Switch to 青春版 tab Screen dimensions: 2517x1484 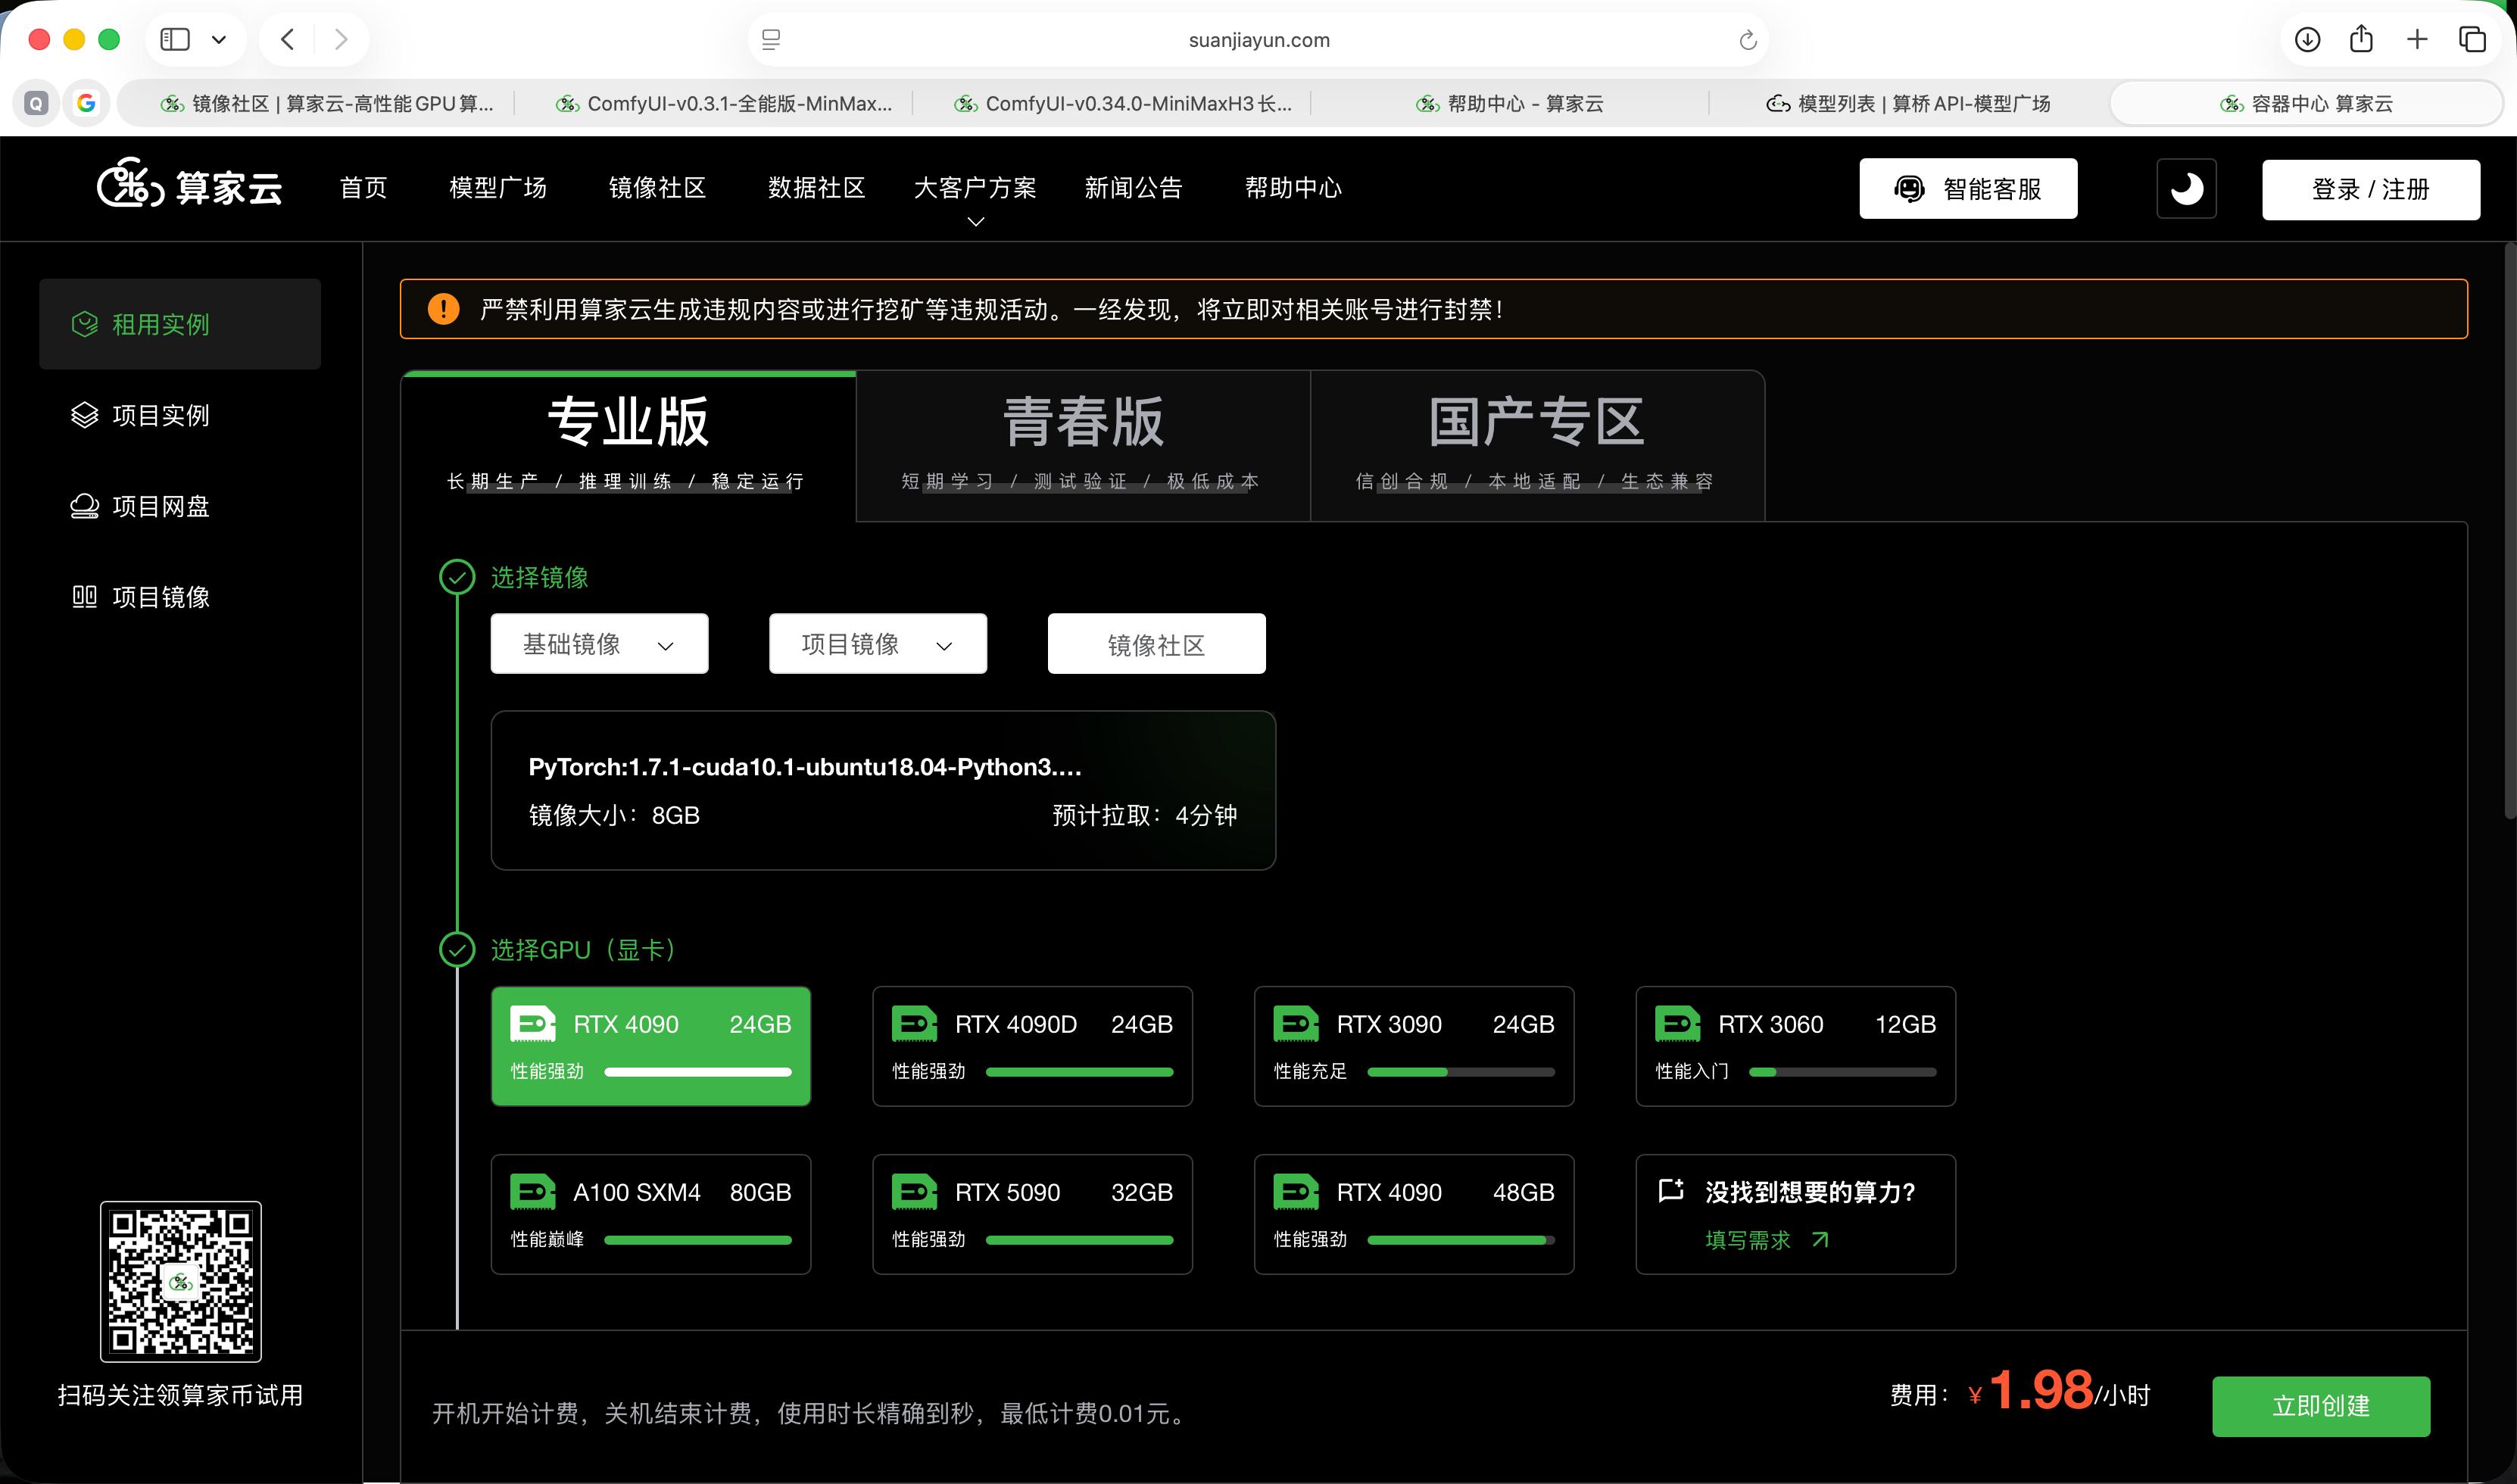(1083, 445)
